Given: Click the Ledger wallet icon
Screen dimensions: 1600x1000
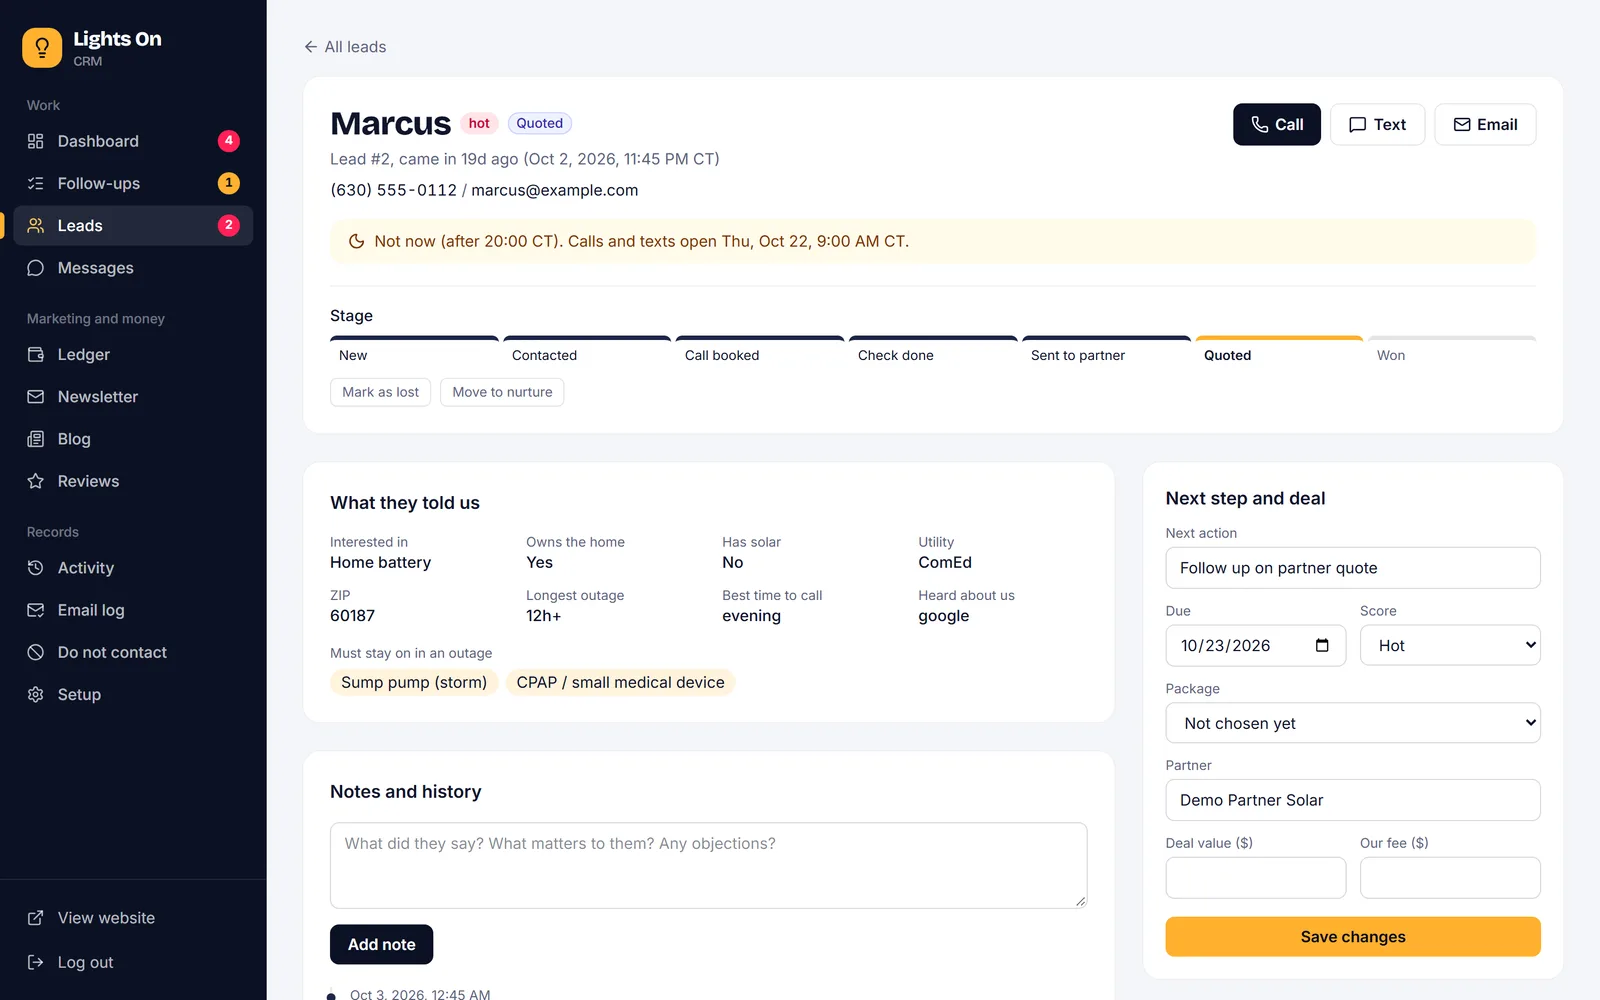Looking at the screenshot, I should click(x=36, y=355).
